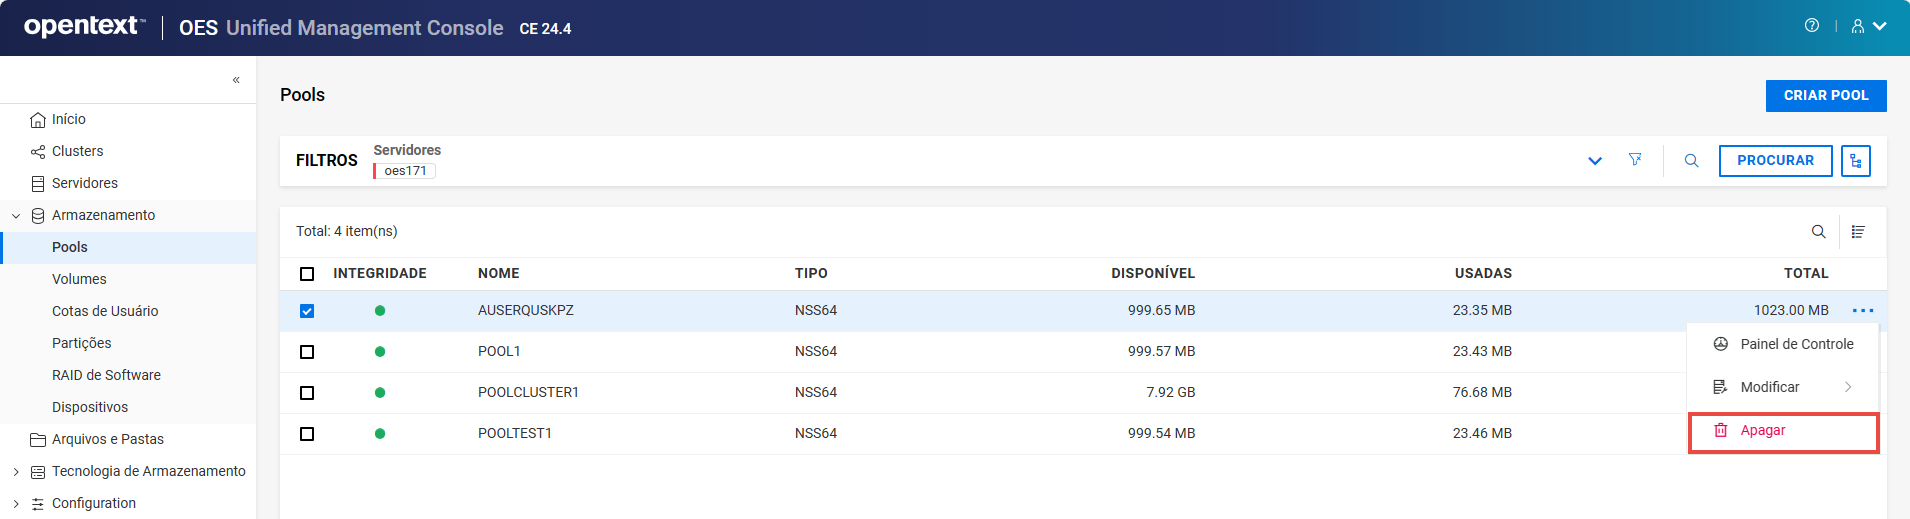
Task: Open the column settings list icon
Action: 1858,232
